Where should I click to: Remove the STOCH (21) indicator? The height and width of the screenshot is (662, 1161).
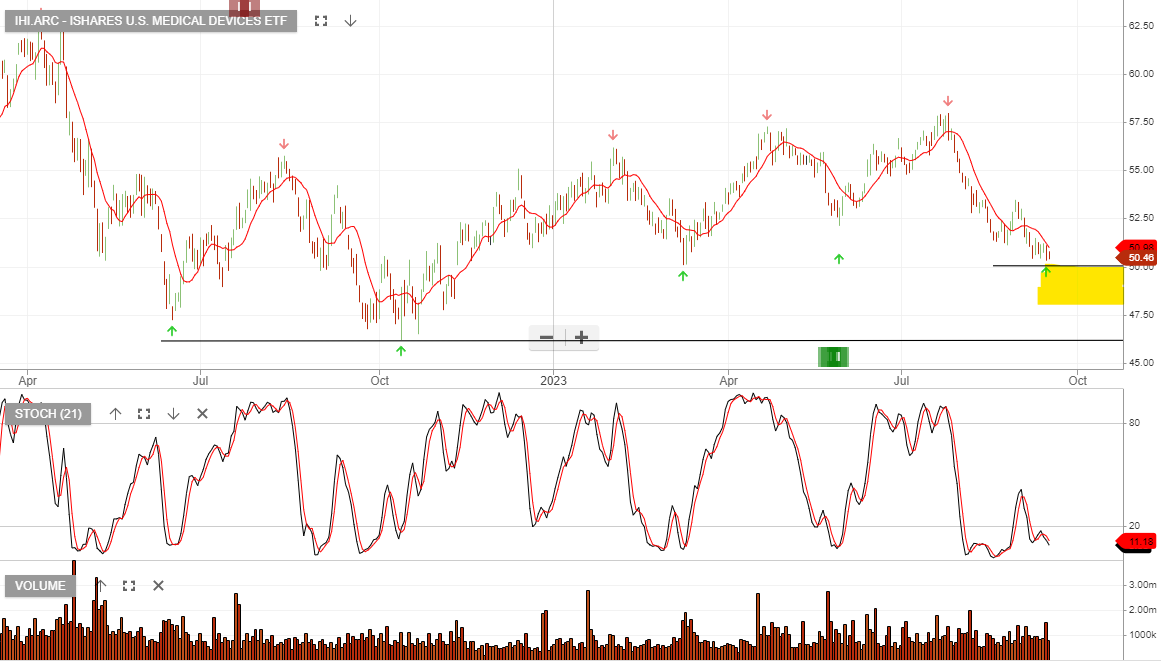pos(201,413)
